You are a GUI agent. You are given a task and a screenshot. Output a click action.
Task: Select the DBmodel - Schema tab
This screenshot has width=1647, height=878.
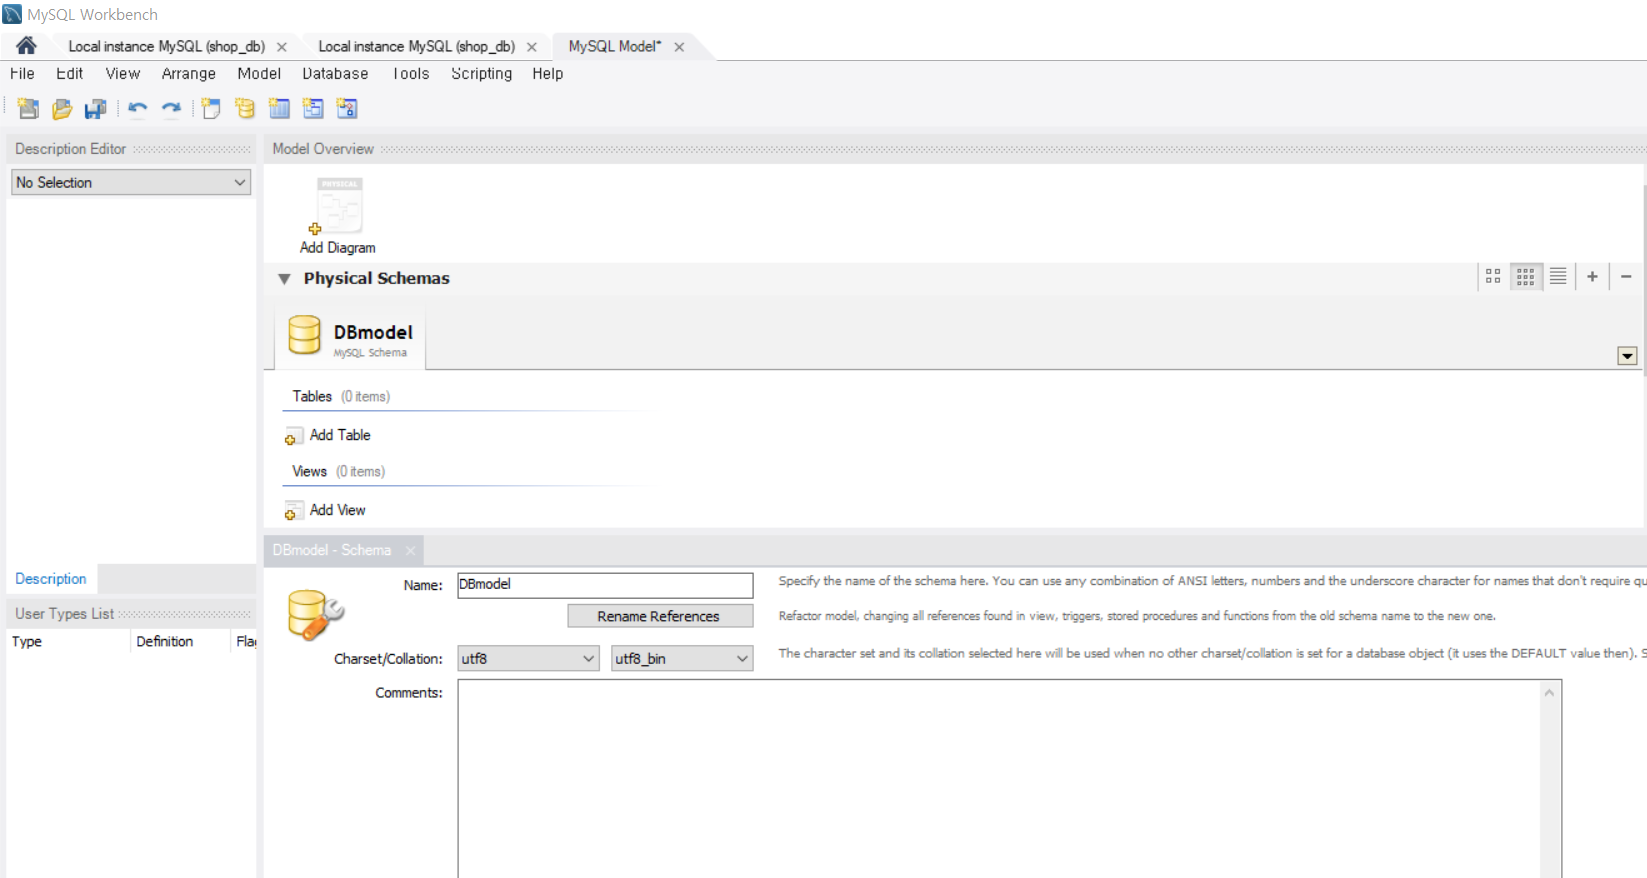tap(331, 550)
